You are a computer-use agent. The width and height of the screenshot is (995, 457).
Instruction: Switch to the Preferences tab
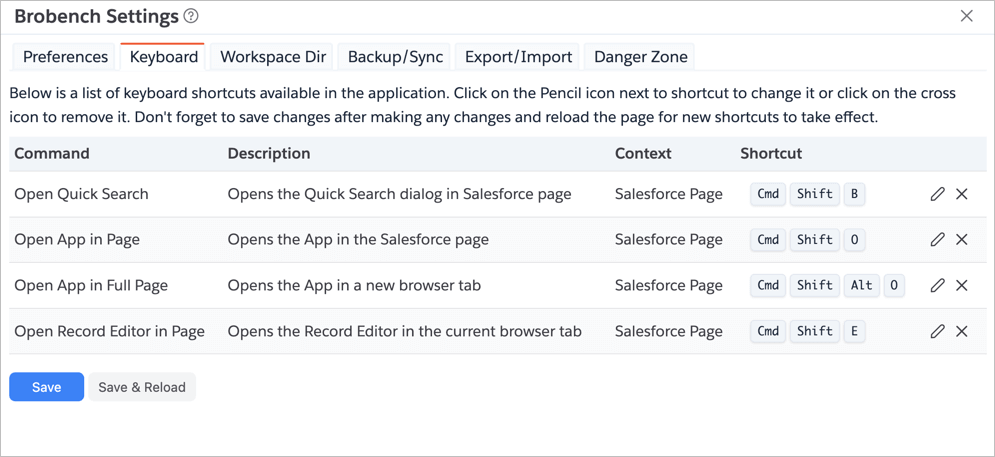pos(65,57)
